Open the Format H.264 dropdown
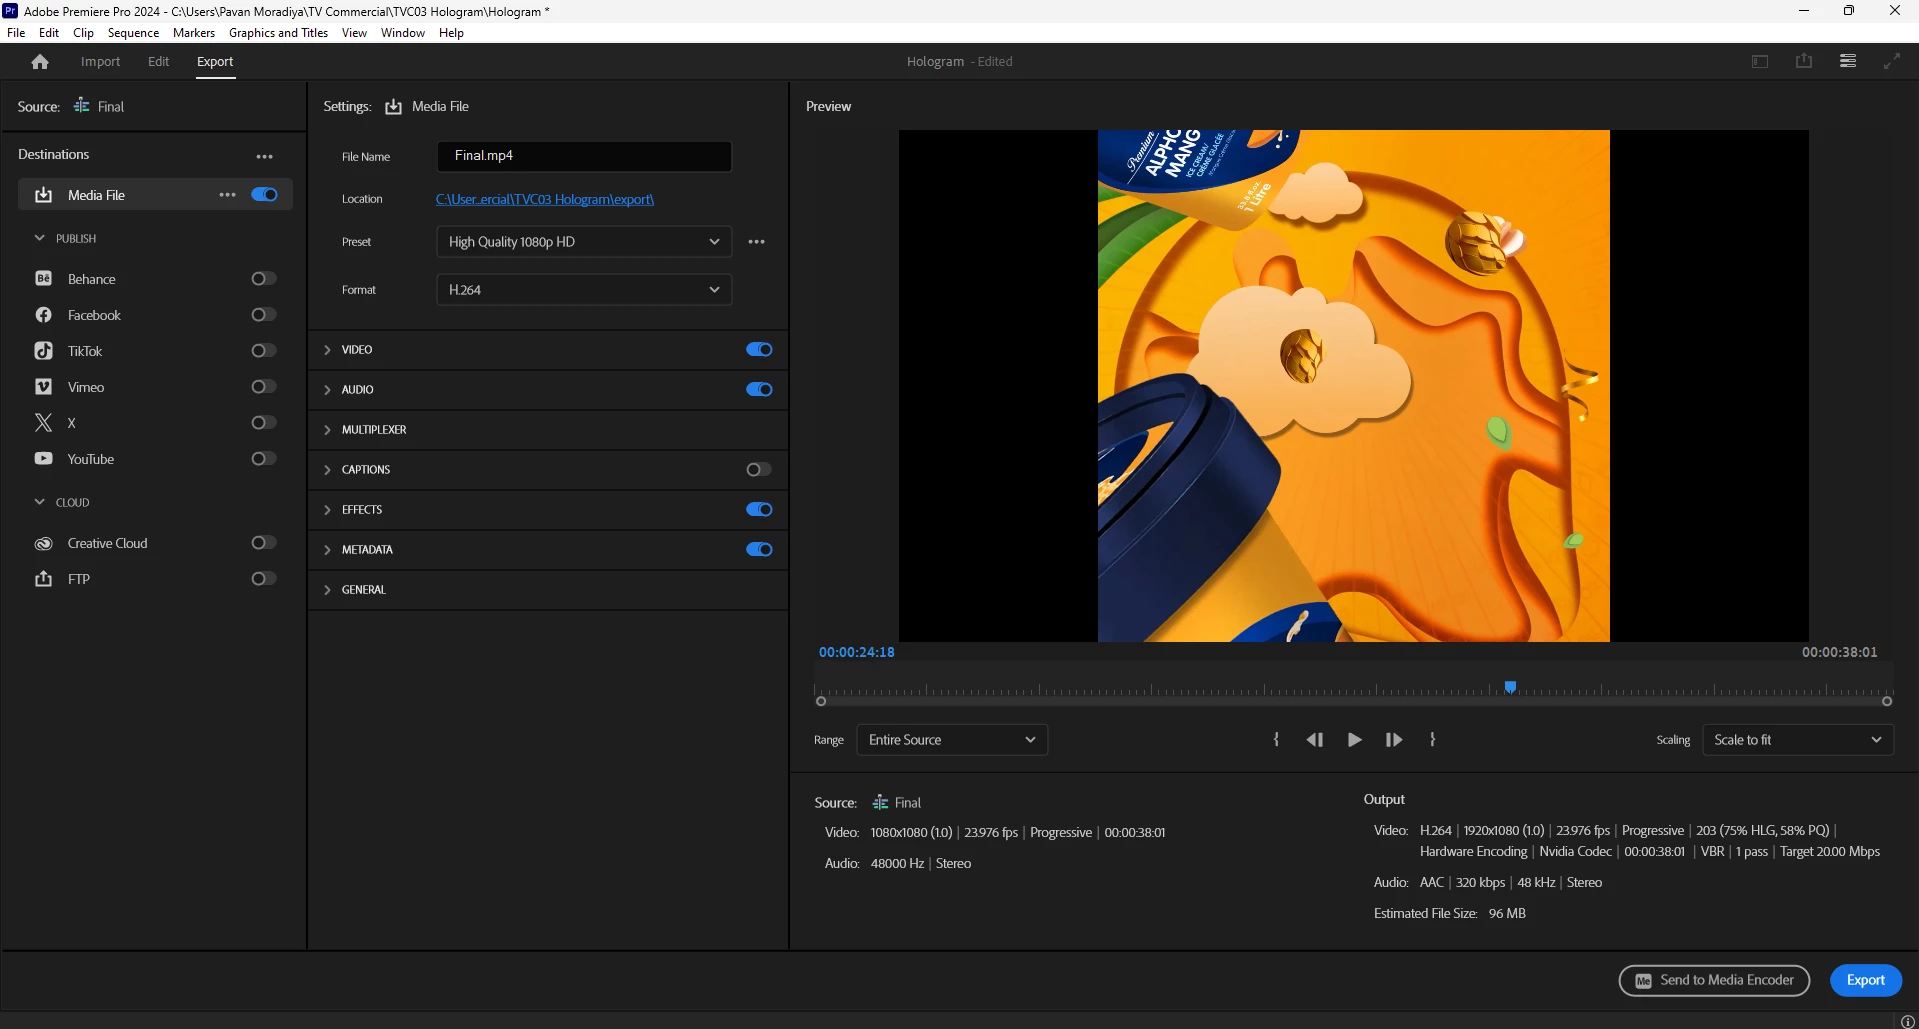1919x1029 pixels. click(x=584, y=290)
